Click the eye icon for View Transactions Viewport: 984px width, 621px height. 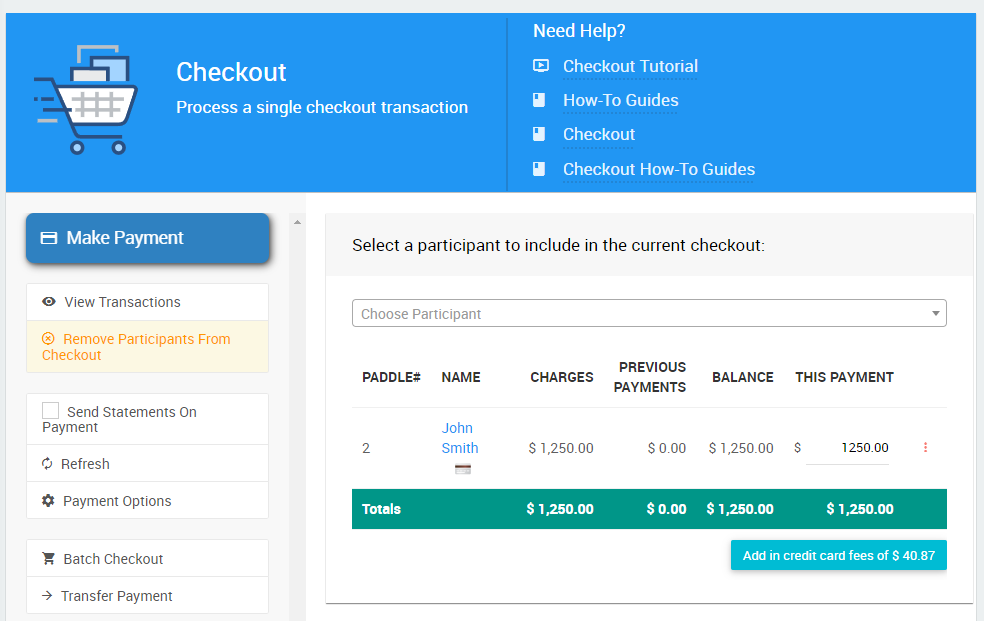coord(48,302)
